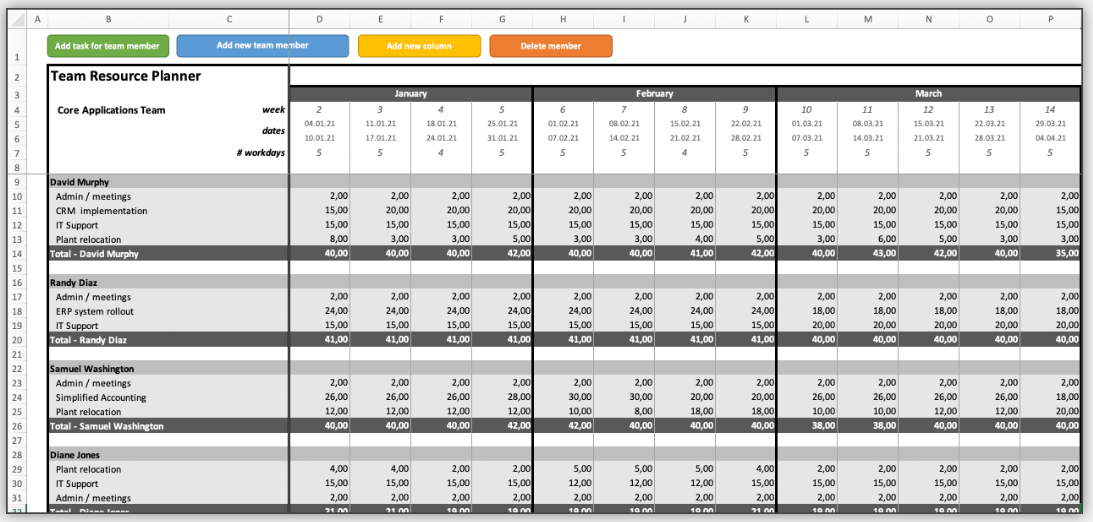
Task: Select the February month header
Action: pos(654,93)
